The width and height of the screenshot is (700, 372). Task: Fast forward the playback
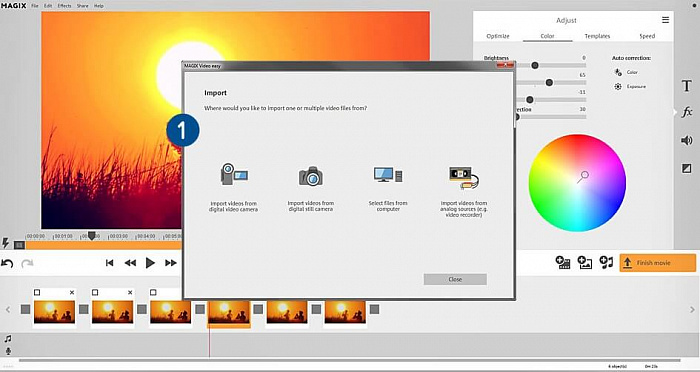click(171, 263)
